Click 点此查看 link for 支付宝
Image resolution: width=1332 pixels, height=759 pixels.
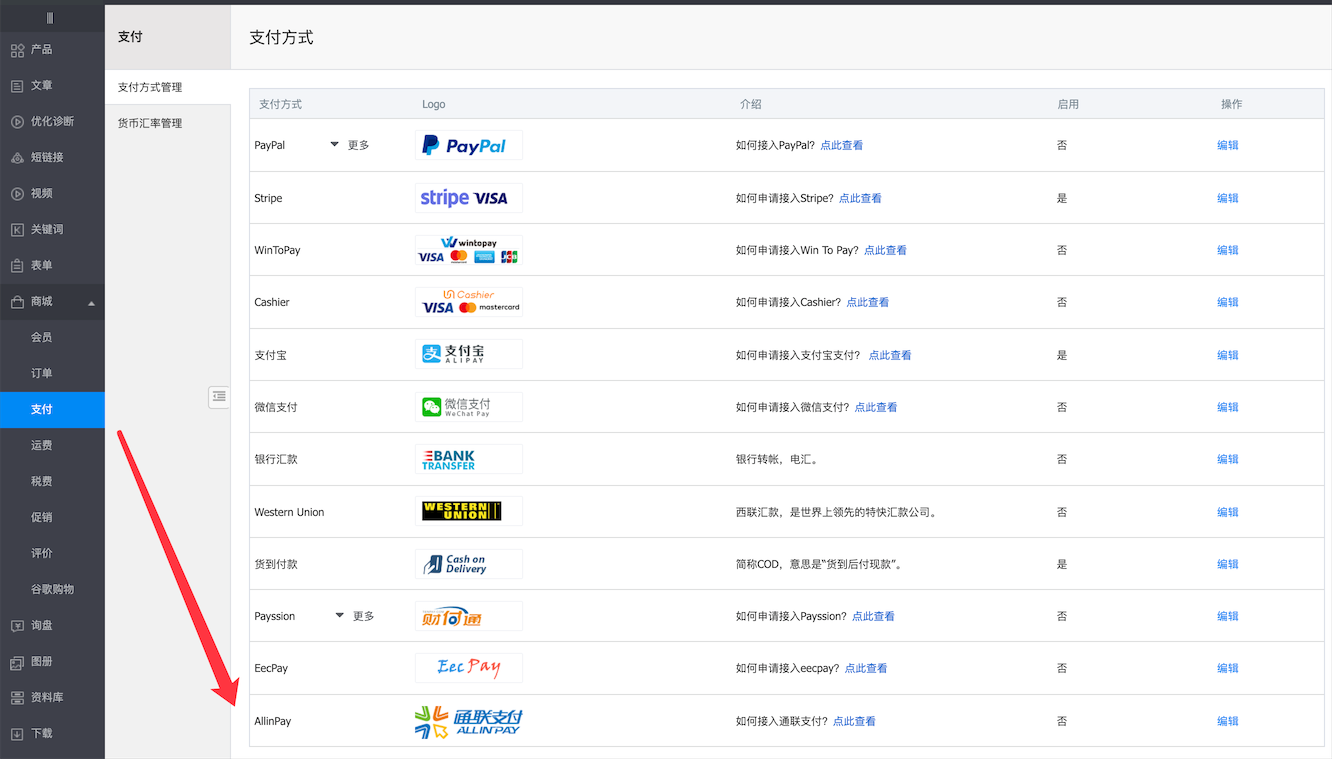coord(889,355)
